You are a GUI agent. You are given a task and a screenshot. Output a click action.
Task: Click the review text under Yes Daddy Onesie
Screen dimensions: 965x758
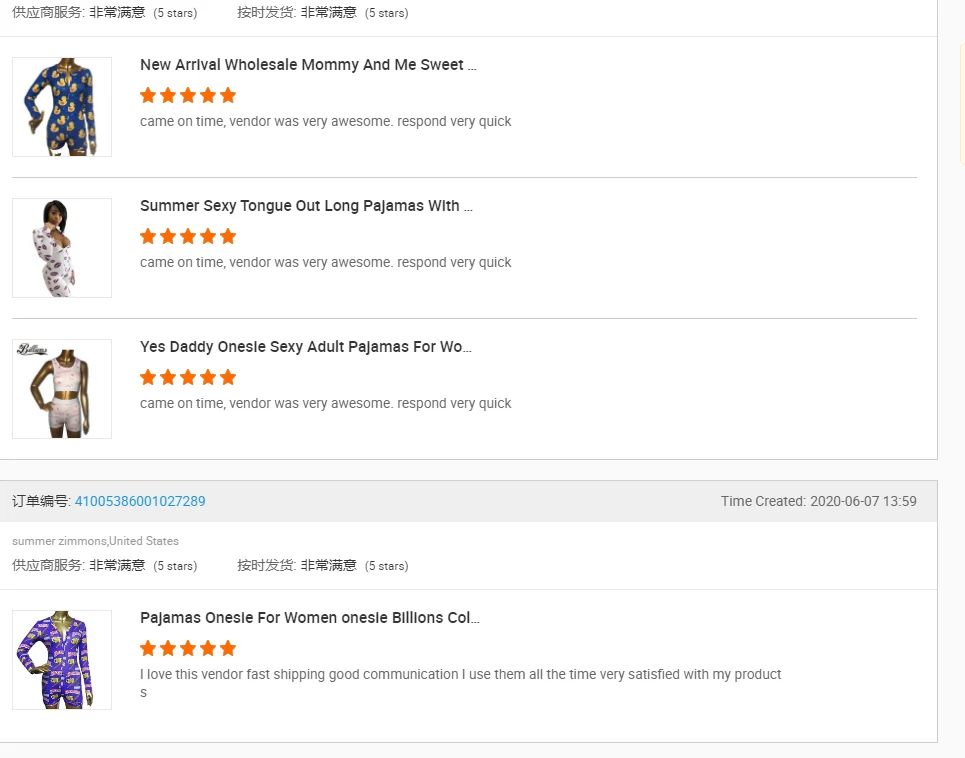[x=325, y=404]
